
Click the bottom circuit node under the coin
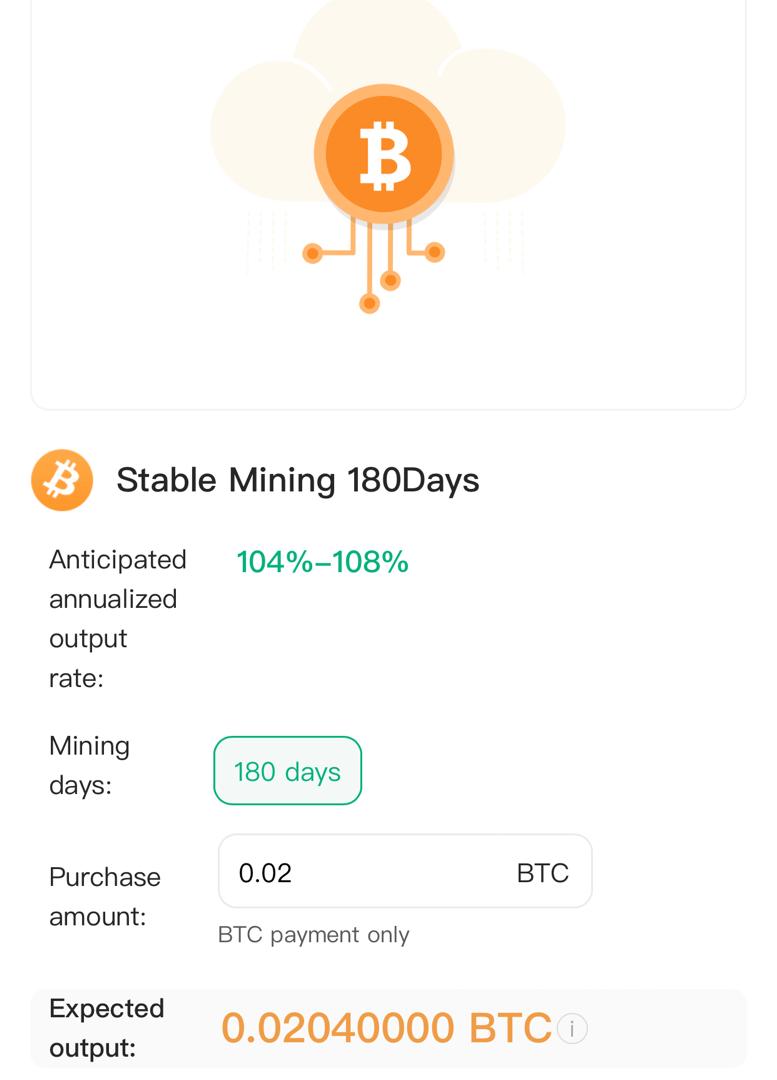coord(370,303)
